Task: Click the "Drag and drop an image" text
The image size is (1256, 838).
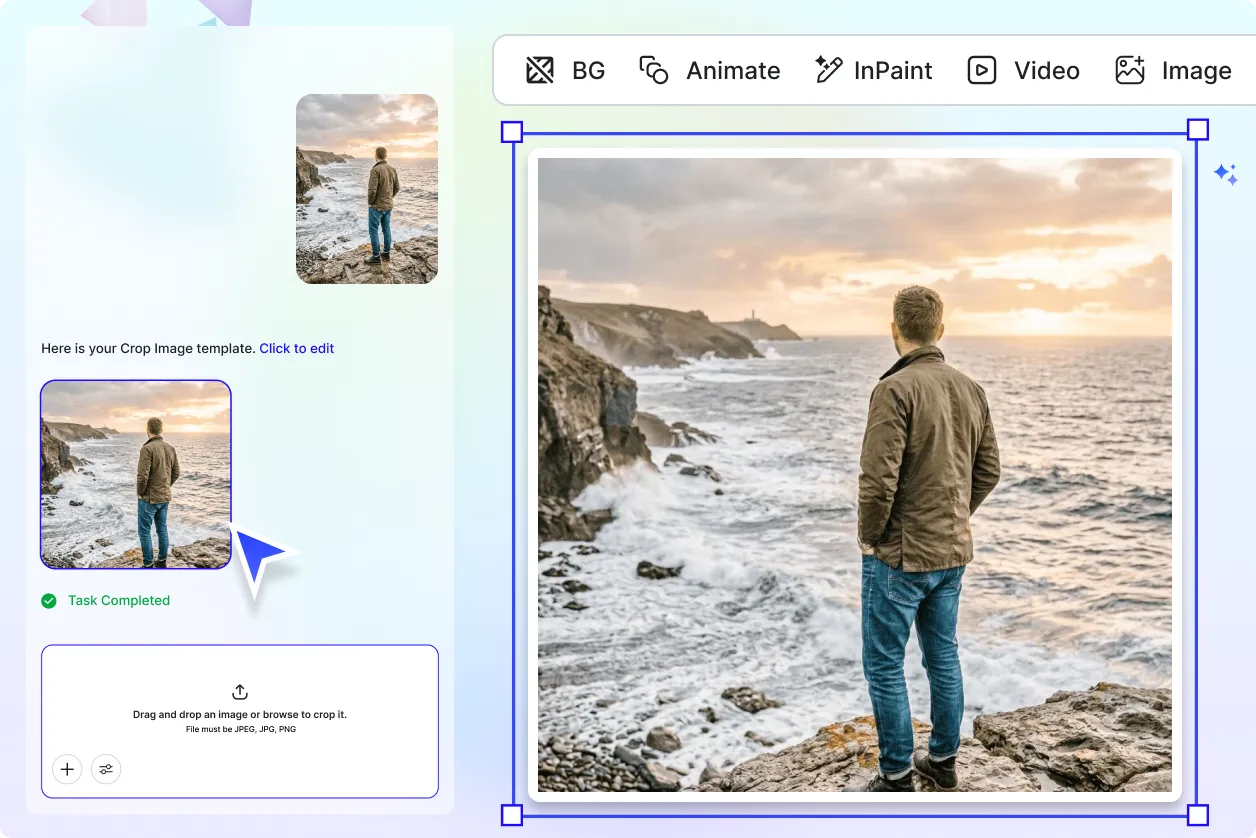Action: (x=240, y=715)
